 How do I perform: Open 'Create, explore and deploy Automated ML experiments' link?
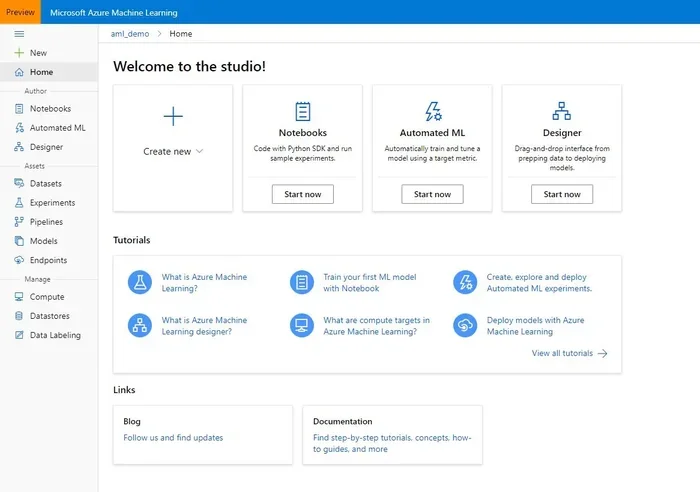point(539,283)
